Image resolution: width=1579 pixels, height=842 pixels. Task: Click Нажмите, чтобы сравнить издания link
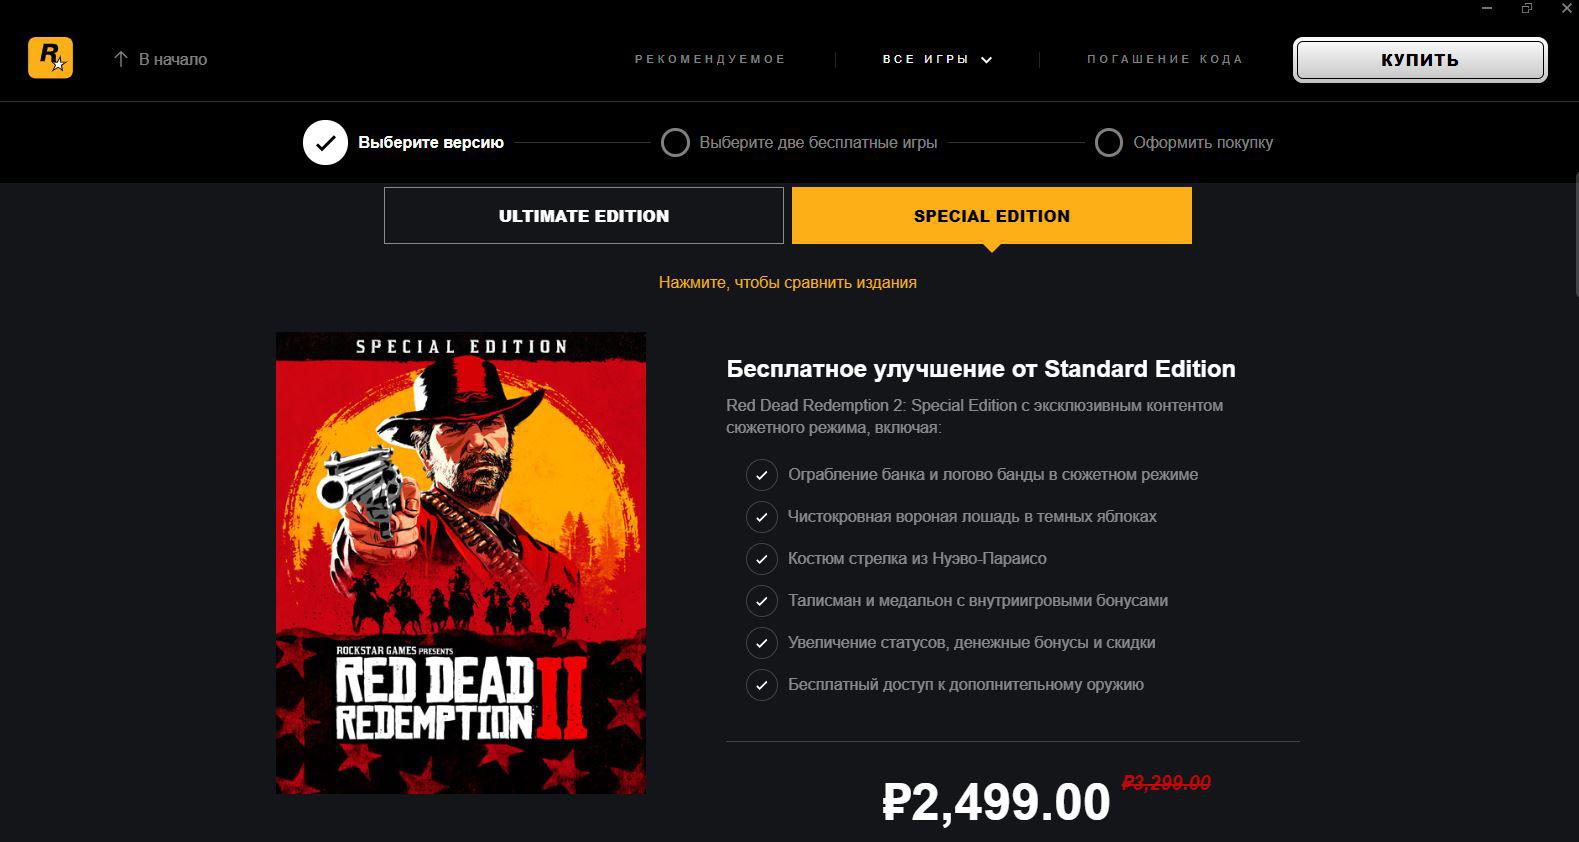788,282
